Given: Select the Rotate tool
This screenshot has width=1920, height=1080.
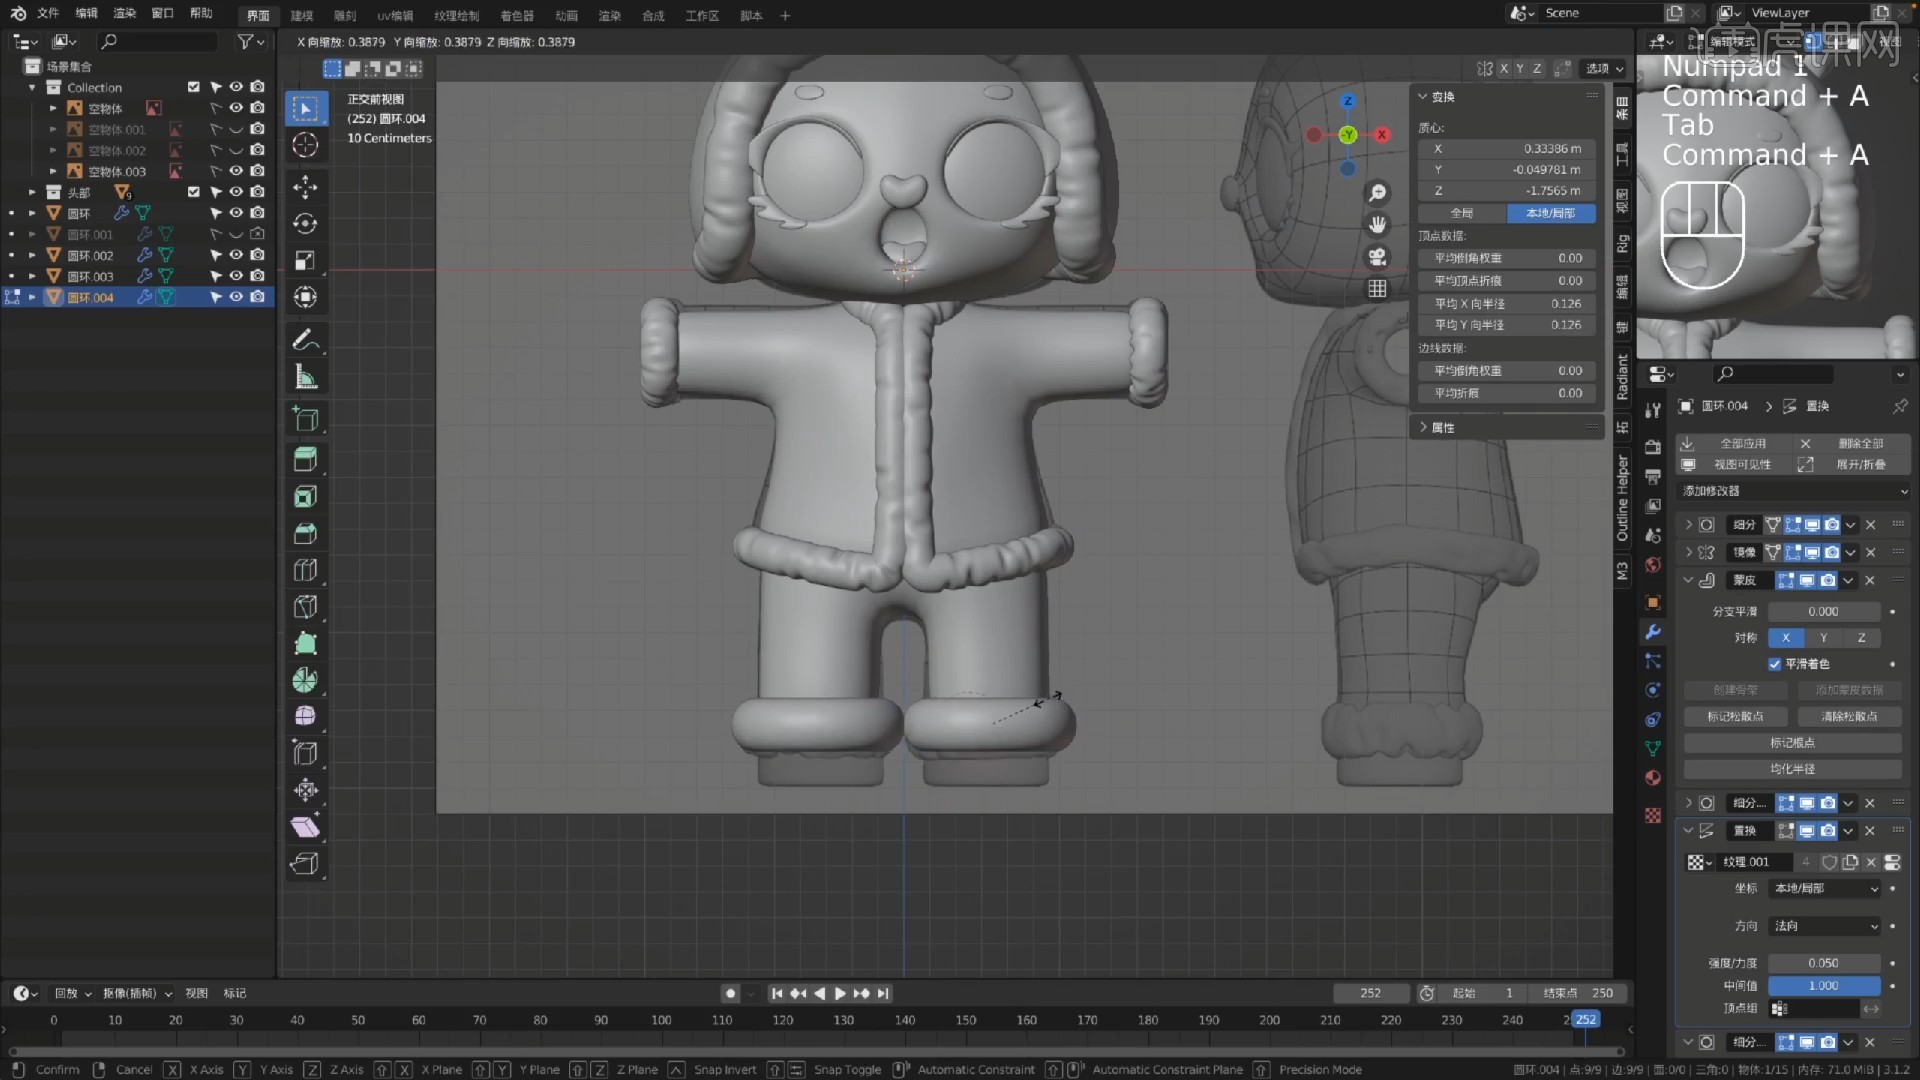Looking at the screenshot, I should pos(306,224).
